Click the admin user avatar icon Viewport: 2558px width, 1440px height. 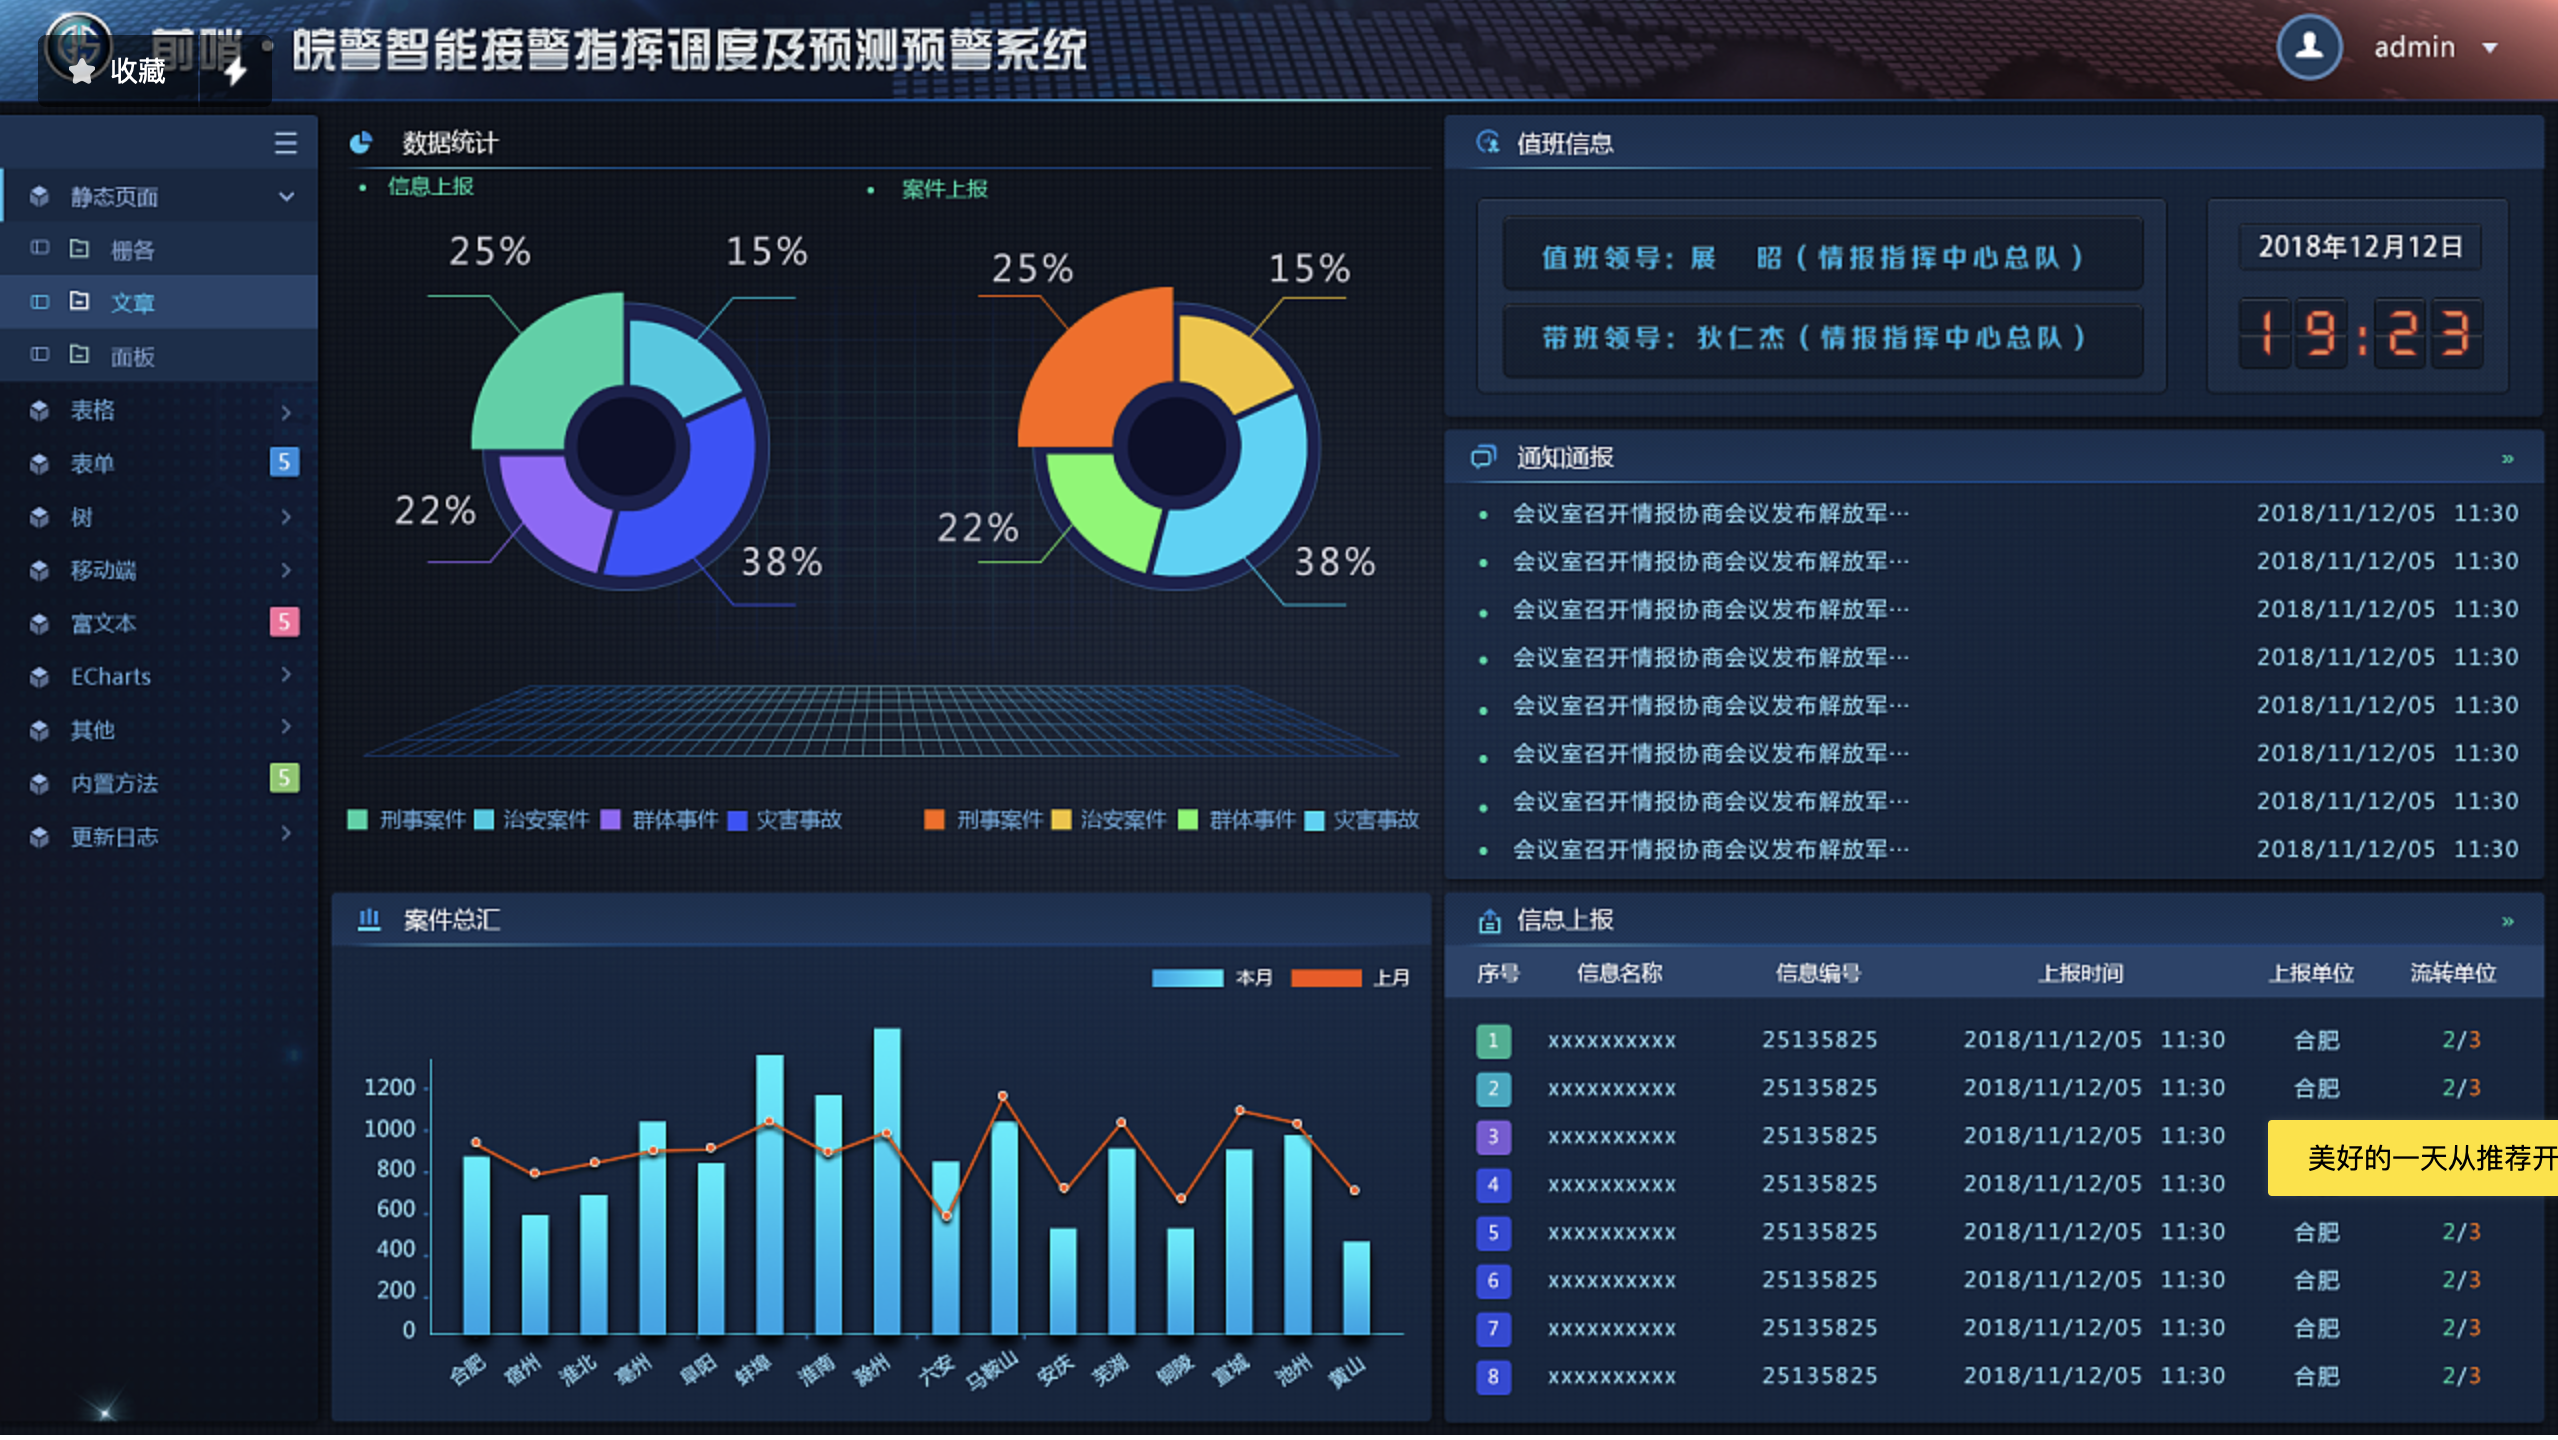(2308, 47)
